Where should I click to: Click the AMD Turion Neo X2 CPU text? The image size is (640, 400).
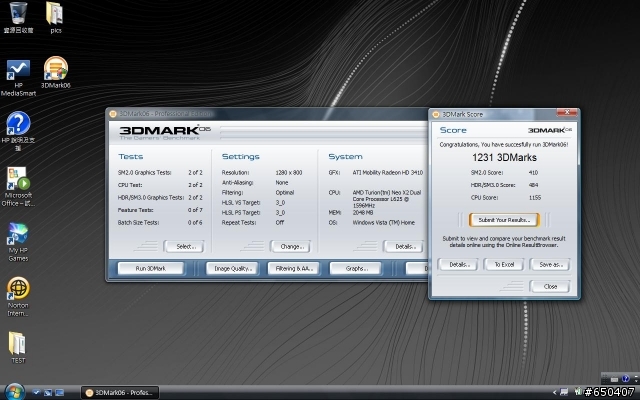pyautogui.click(x=387, y=199)
